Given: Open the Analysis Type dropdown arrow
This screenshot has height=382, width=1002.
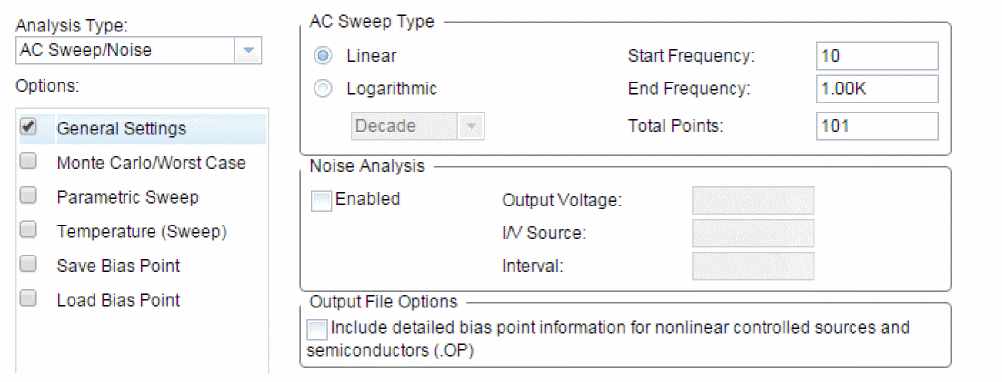Looking at the screenshot, I should click(249, 50).
